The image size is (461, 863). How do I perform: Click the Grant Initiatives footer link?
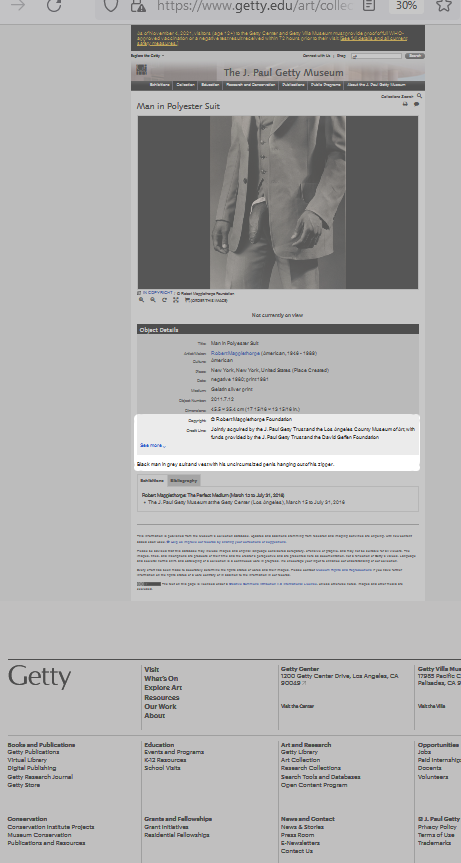166,827
